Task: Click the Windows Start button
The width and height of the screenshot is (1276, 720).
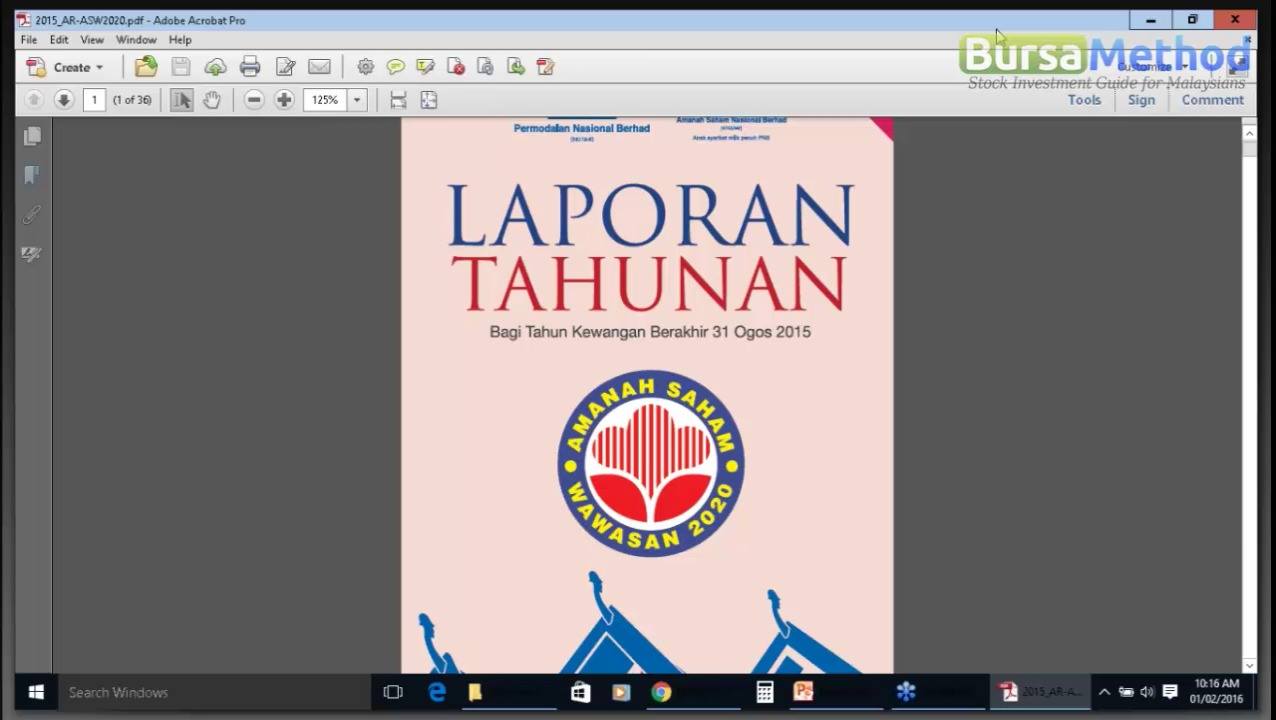Action: [x=36, y=692]
